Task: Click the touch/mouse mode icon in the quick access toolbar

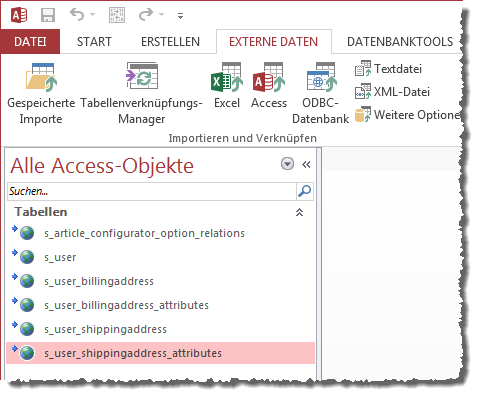Action: point(117,15)
